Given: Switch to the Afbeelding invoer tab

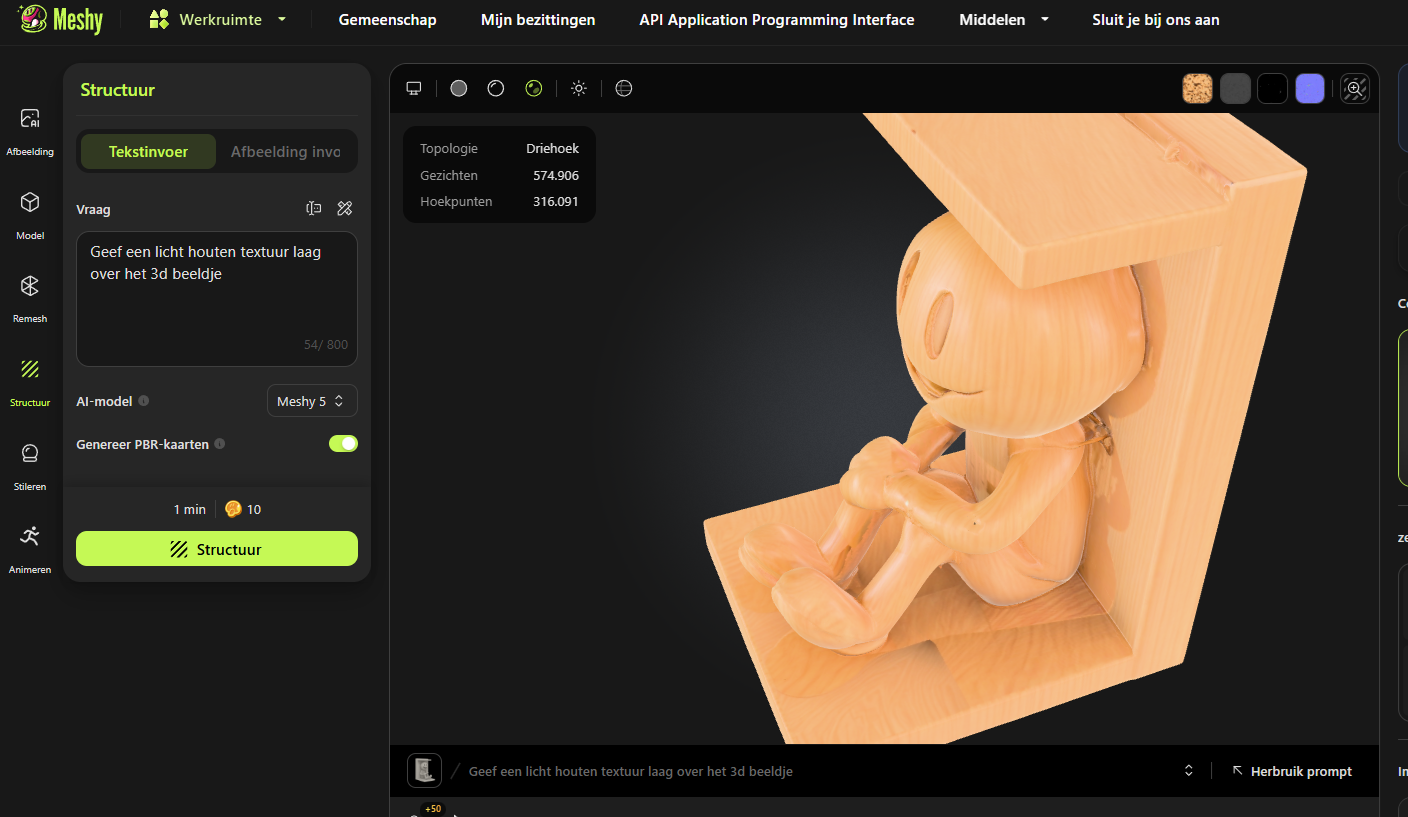Looking at the screenshot, I should pyautogui.click(x=286, y=152).
